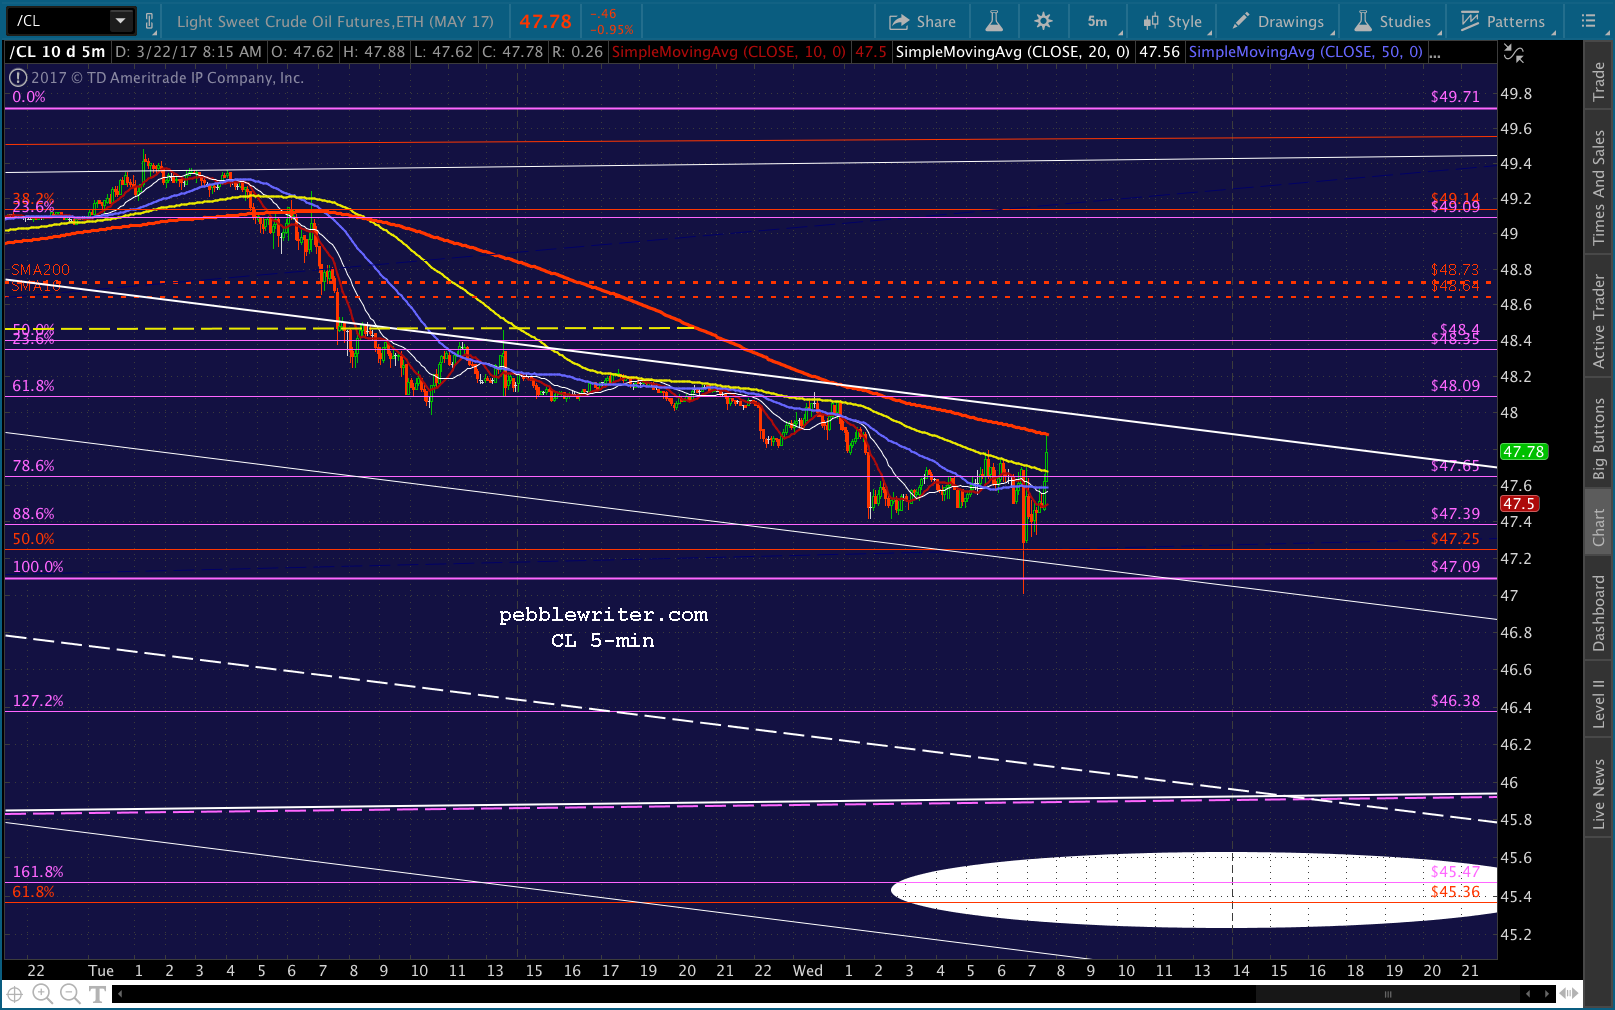
Task: Click the 88.6% Fibonacci label
Action: coord(33,514)
